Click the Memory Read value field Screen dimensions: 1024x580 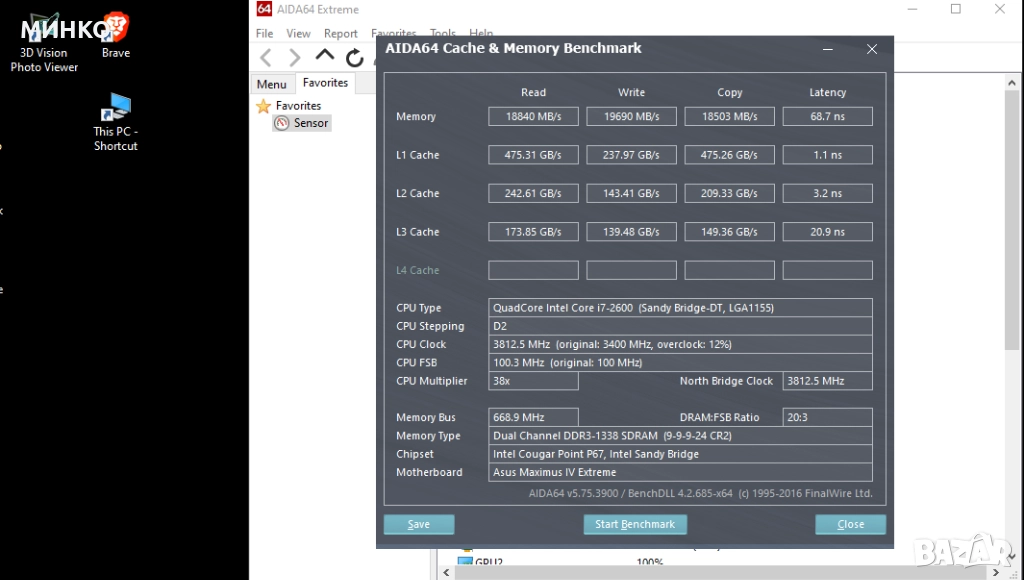533,117
